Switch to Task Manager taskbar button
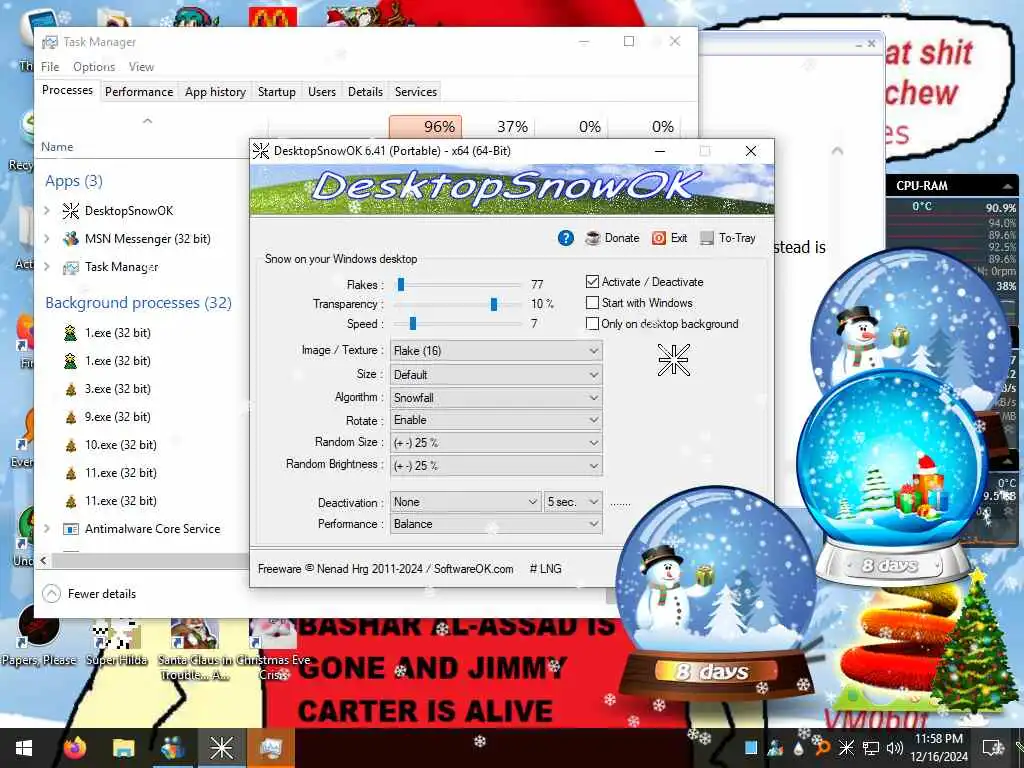 270,748
